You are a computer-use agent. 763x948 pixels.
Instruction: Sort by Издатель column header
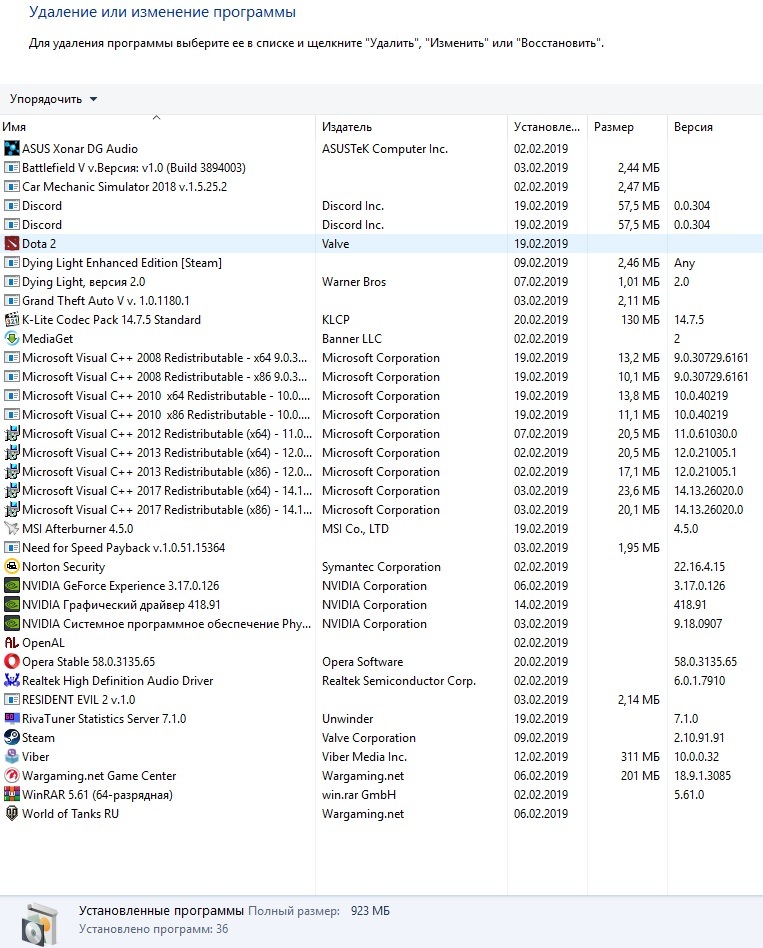tap(346, 127)
